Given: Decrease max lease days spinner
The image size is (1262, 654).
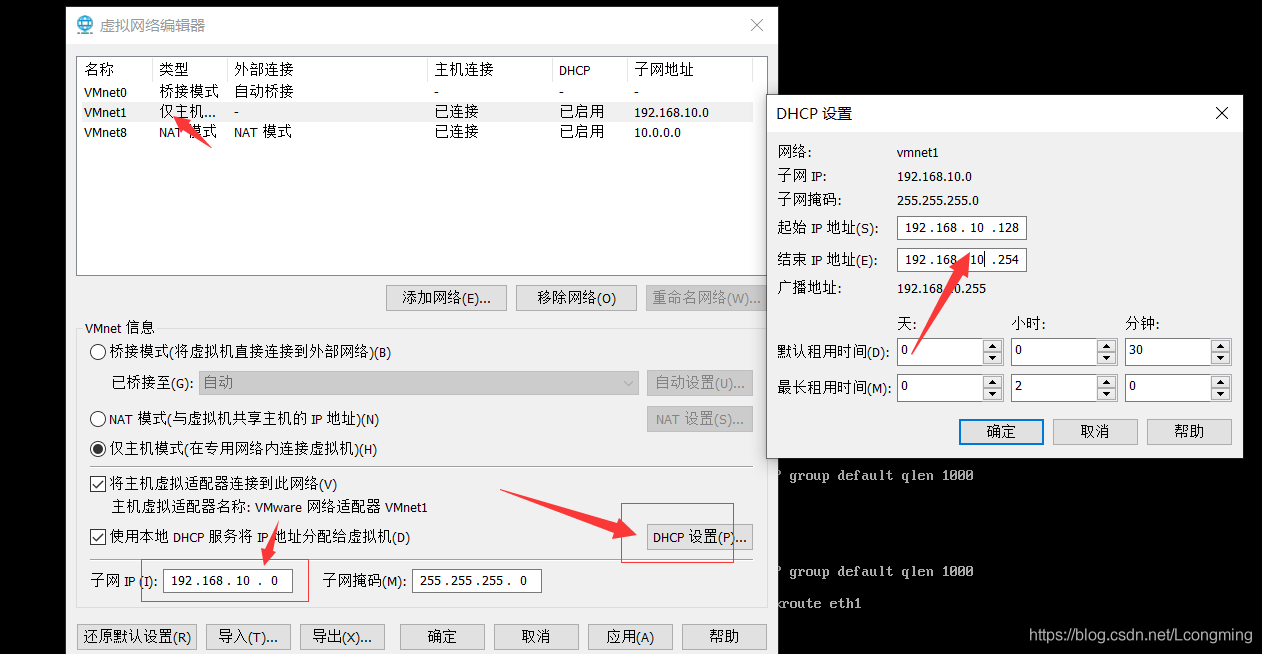Looking at the screenshot, I should (x=992, y=392).
